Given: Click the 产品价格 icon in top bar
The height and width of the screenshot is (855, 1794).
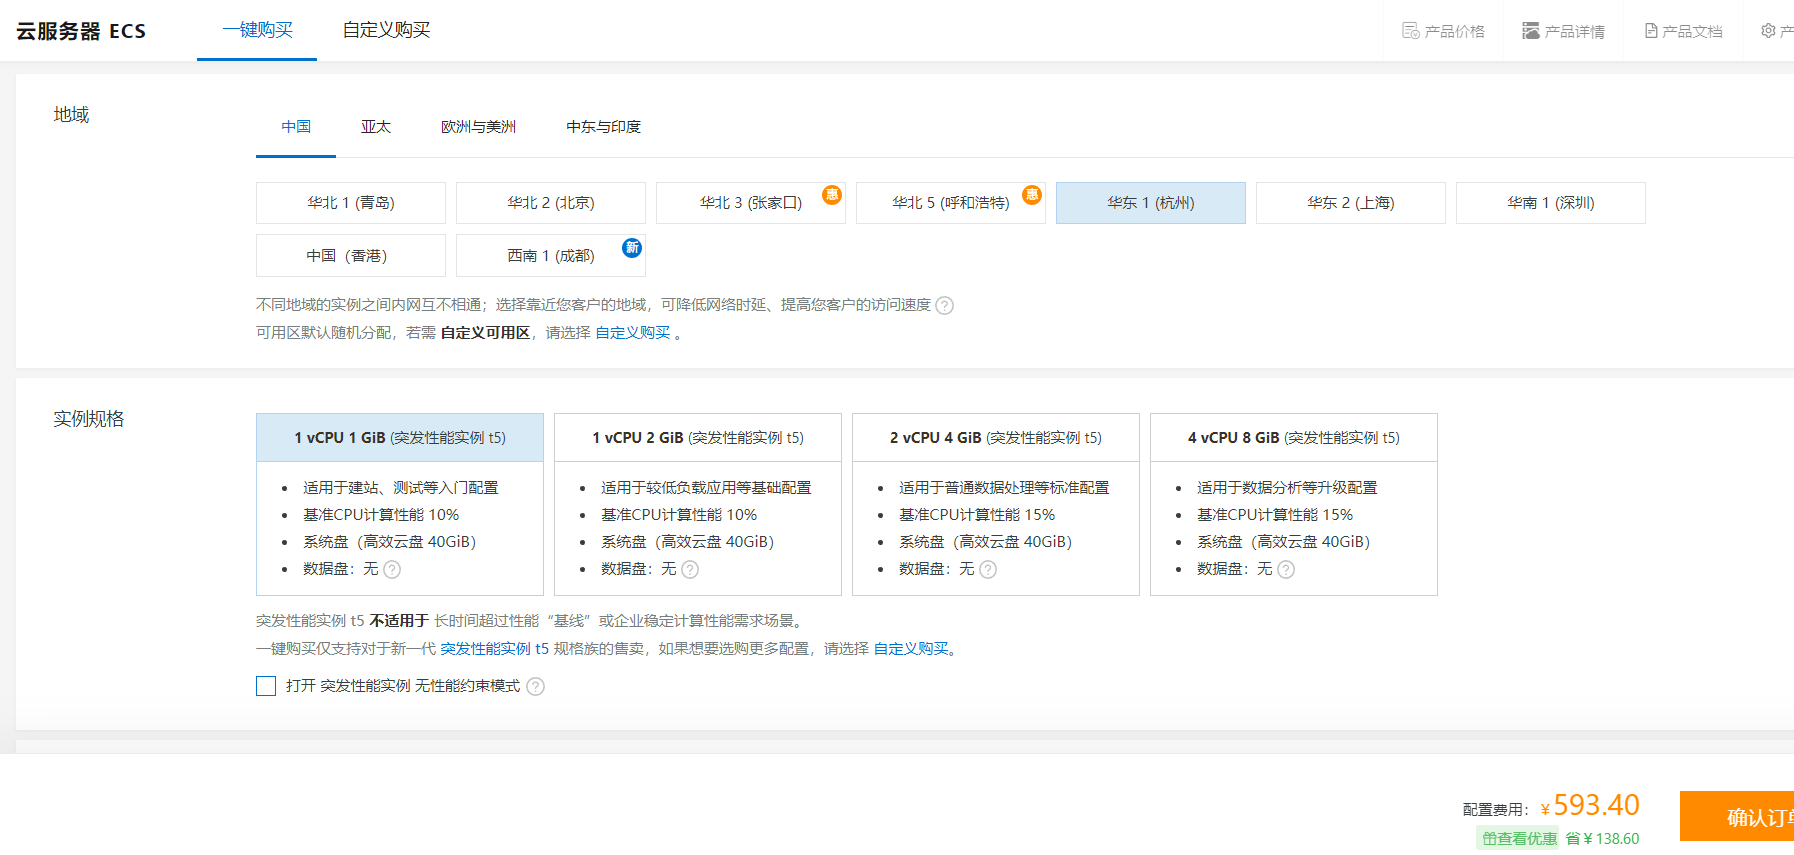Looking at the screenshot, I should [1410, 31].
